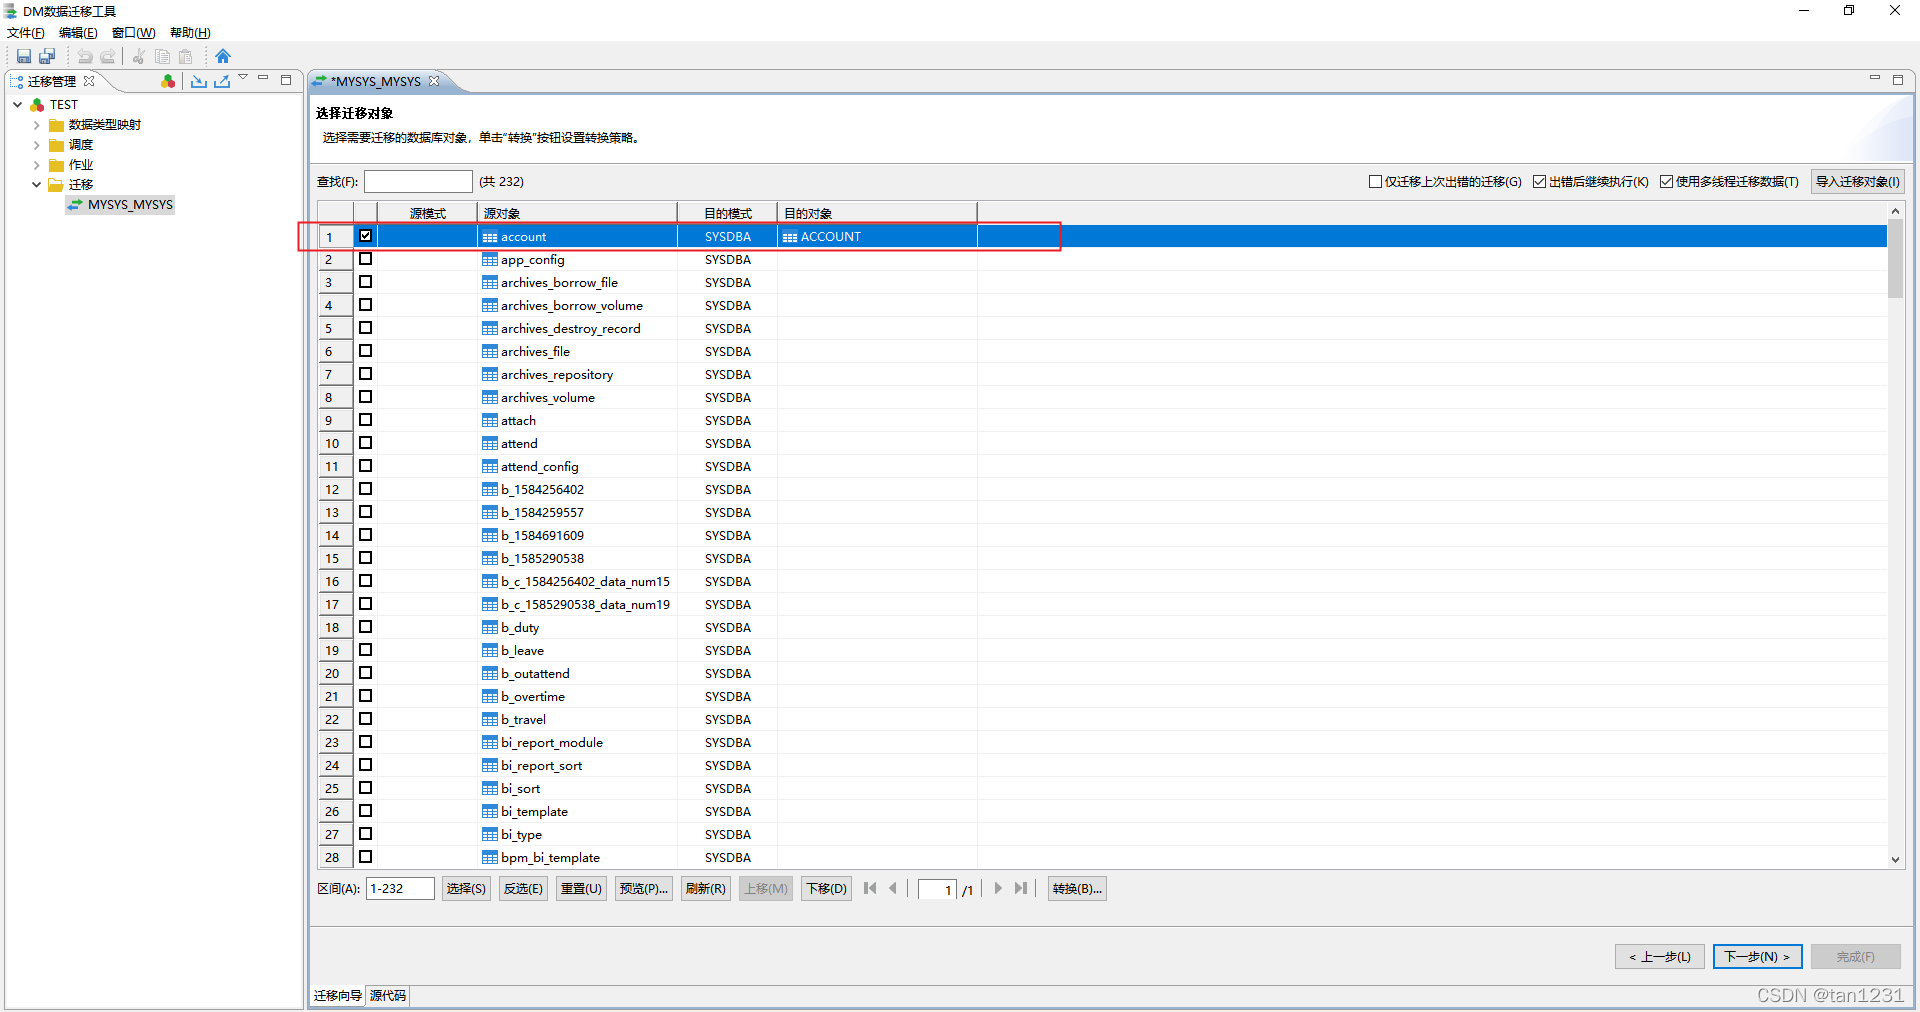Check the bpm_bi_template row checkbox
1920x1012 pixels.
(366, 857)
